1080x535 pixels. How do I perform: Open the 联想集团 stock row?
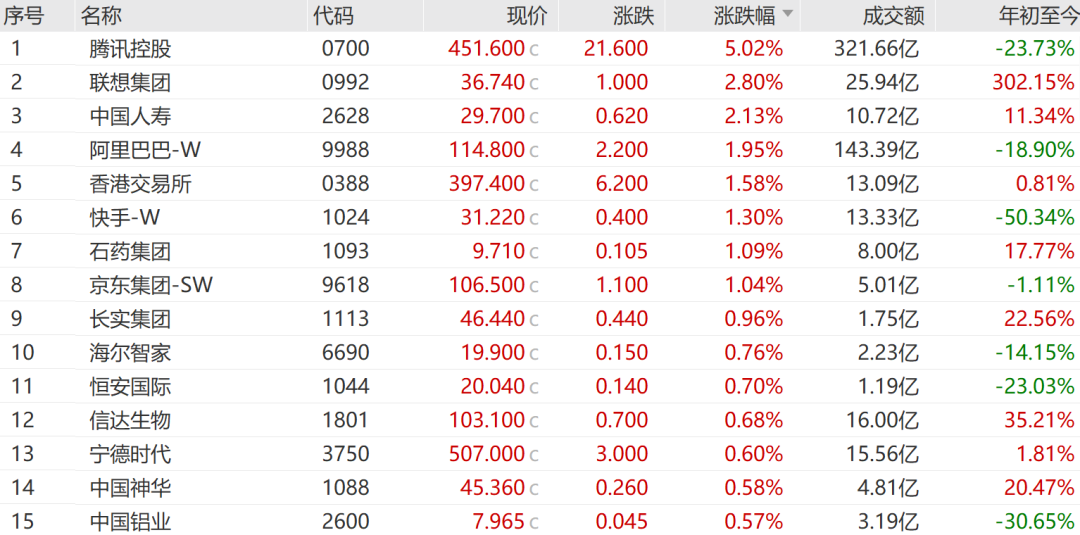click(540, 83)
